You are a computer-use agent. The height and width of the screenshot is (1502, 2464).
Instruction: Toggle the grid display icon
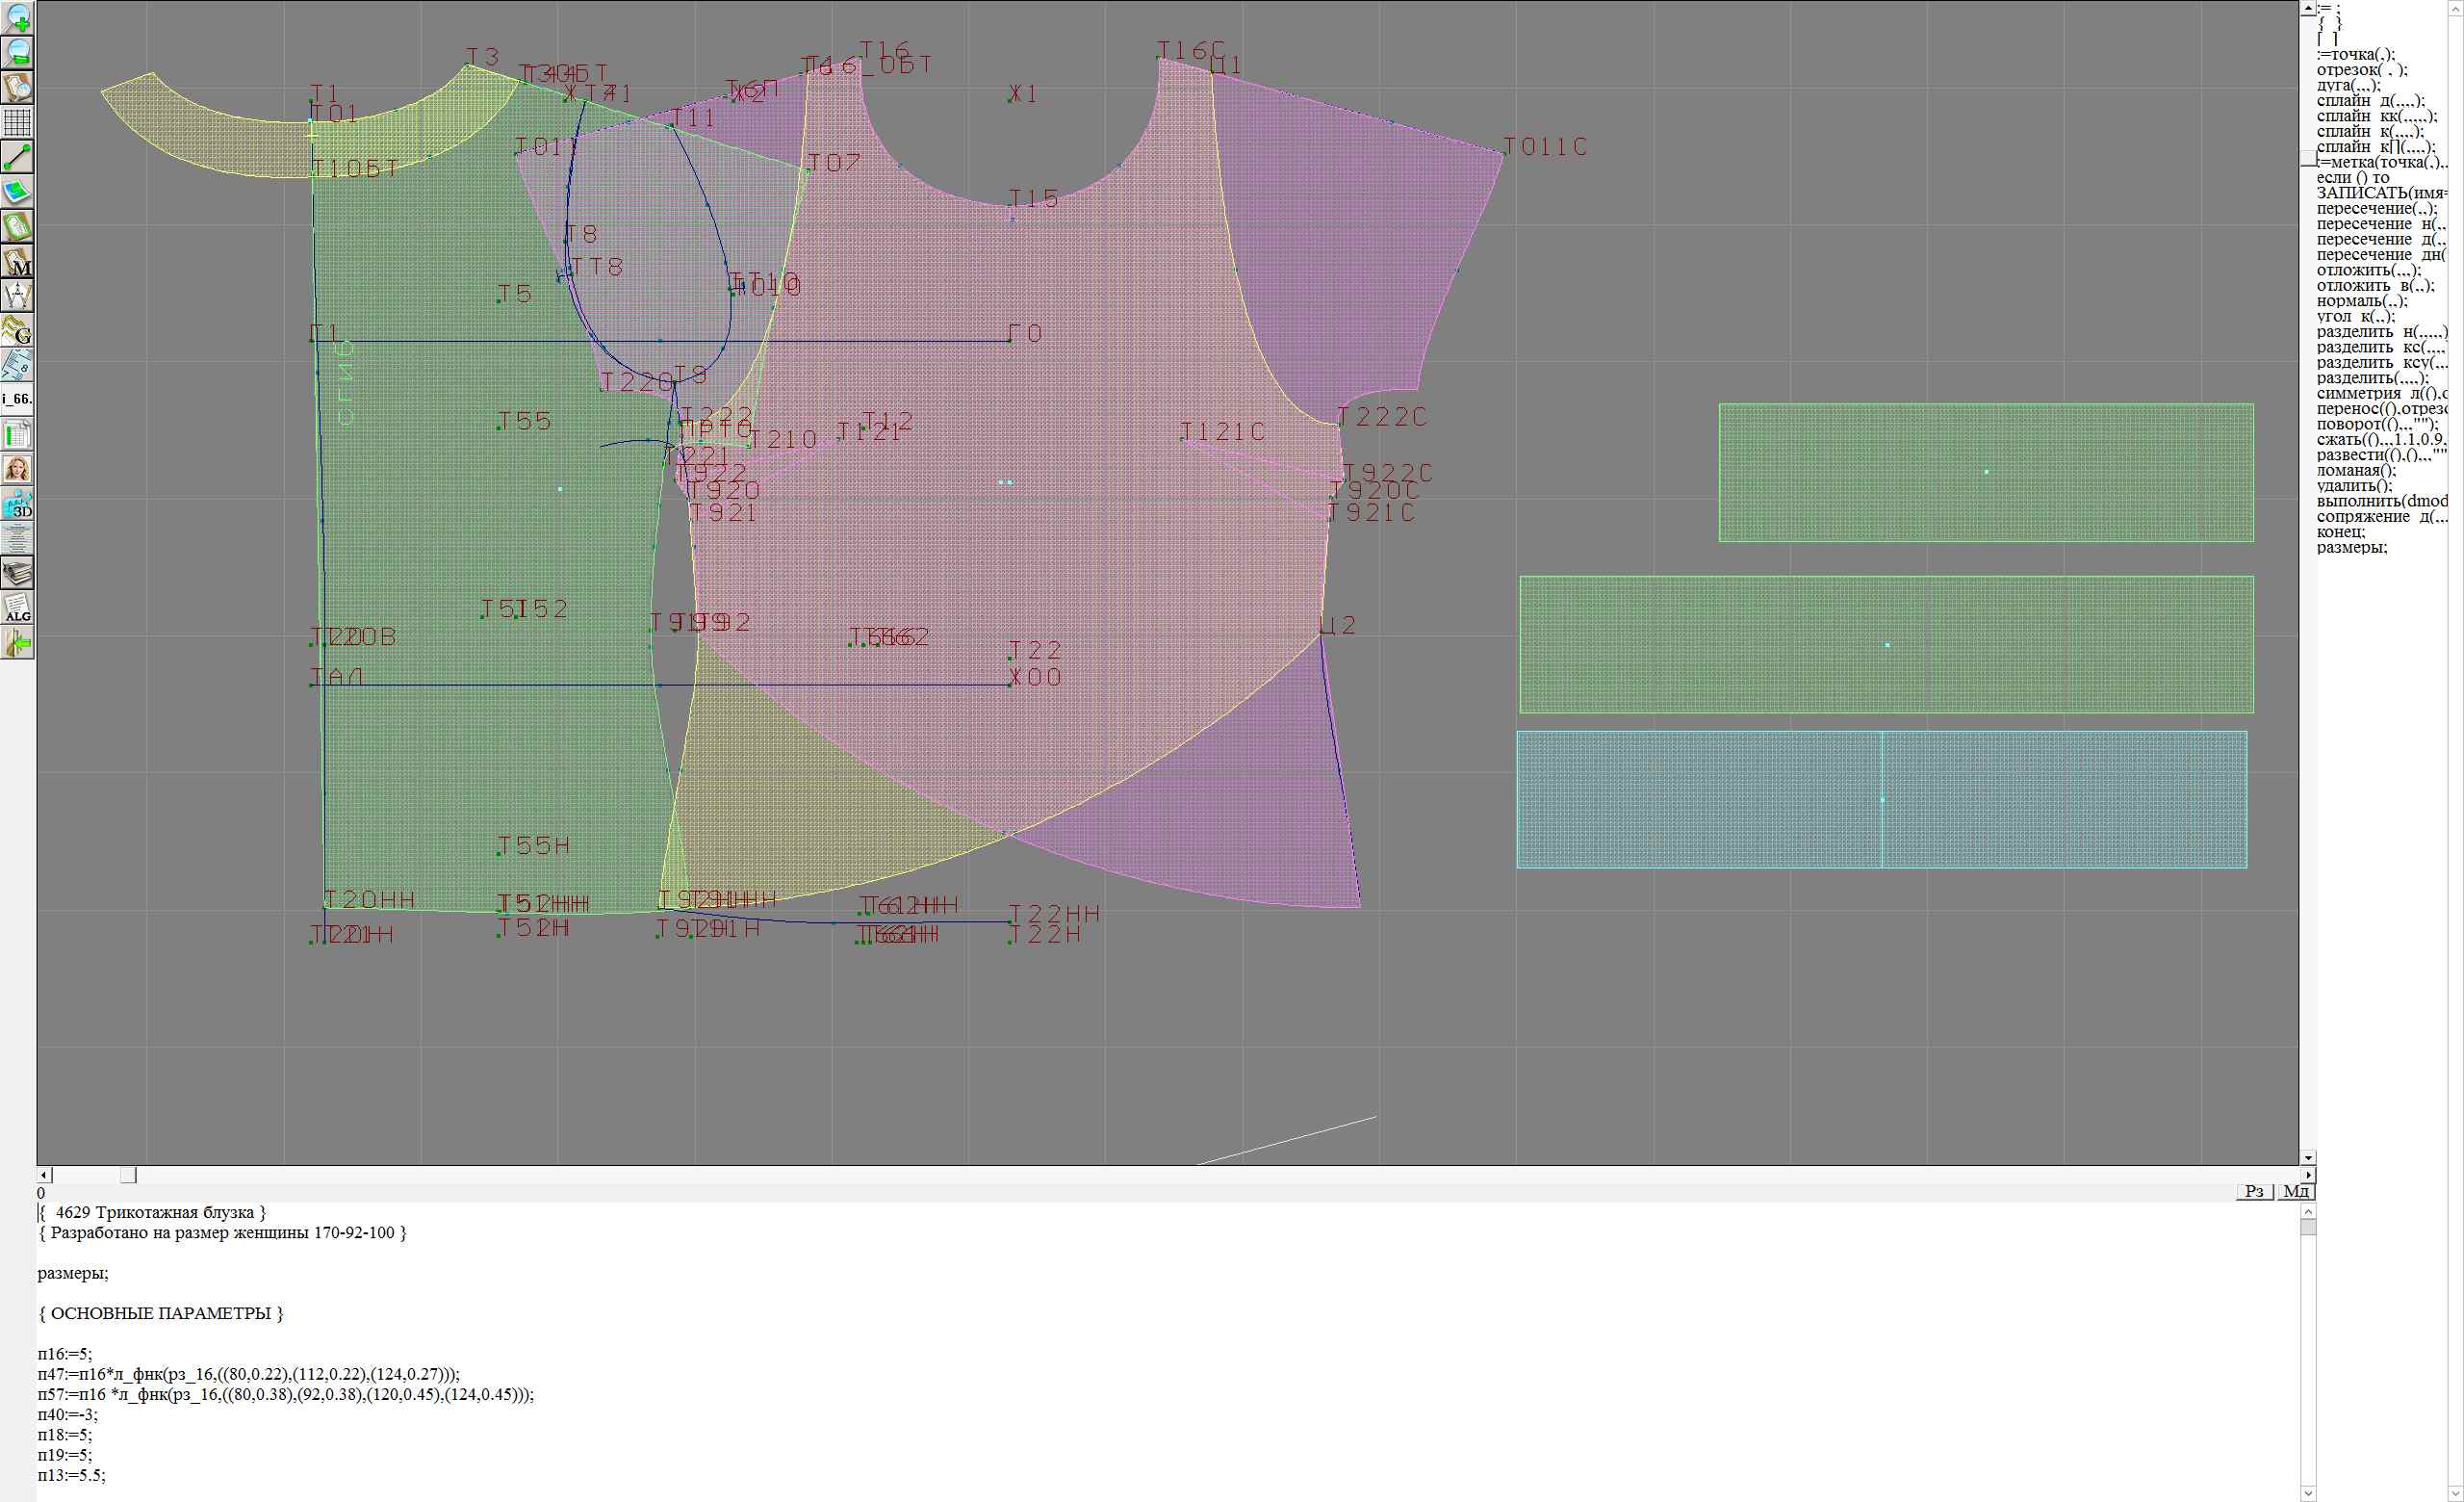point(18,122)
